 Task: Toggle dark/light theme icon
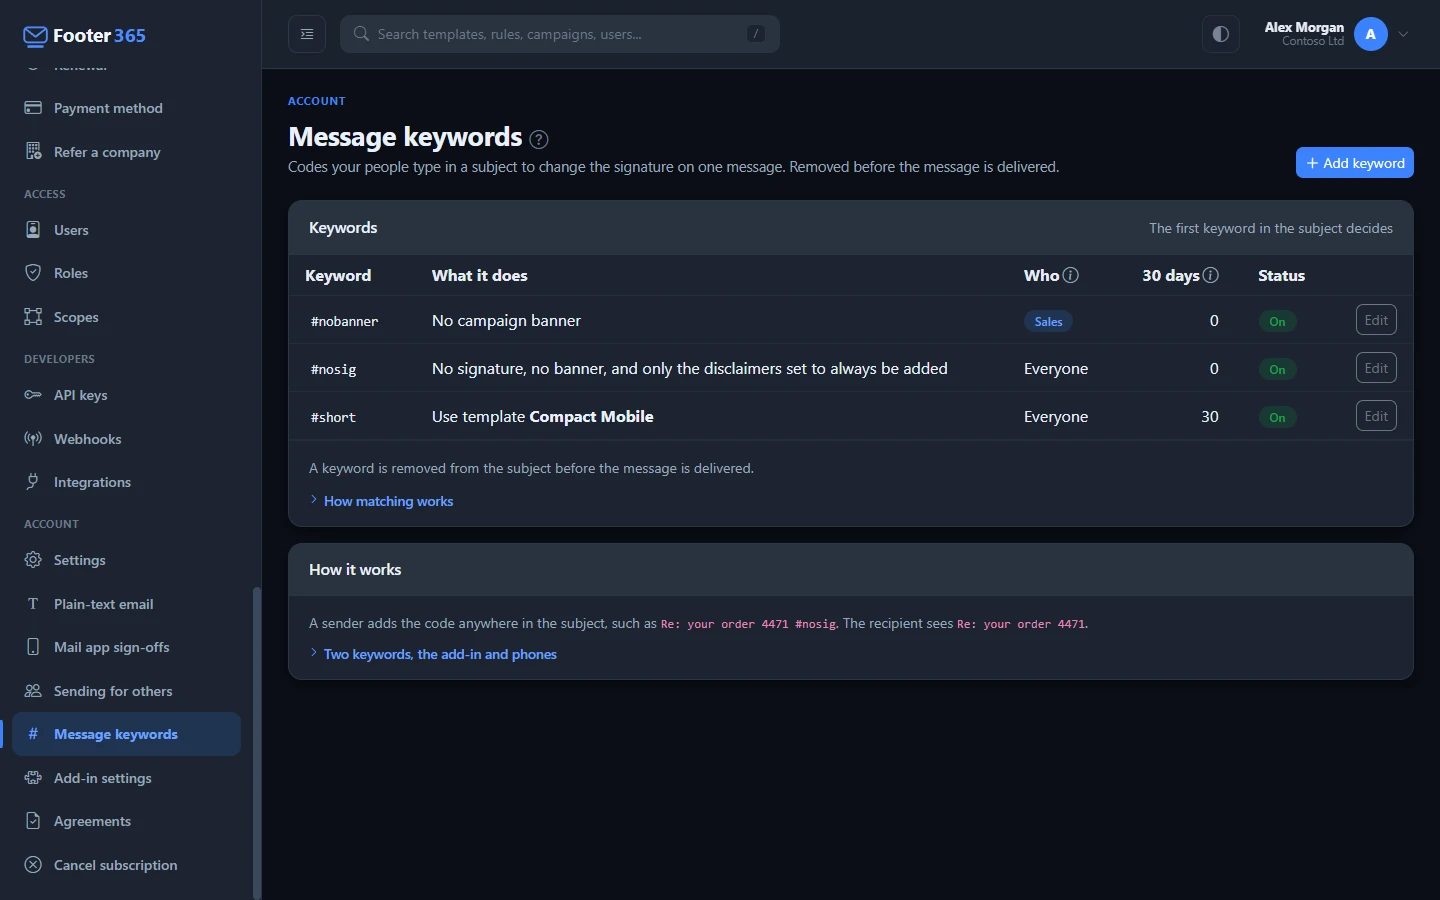1220,34
